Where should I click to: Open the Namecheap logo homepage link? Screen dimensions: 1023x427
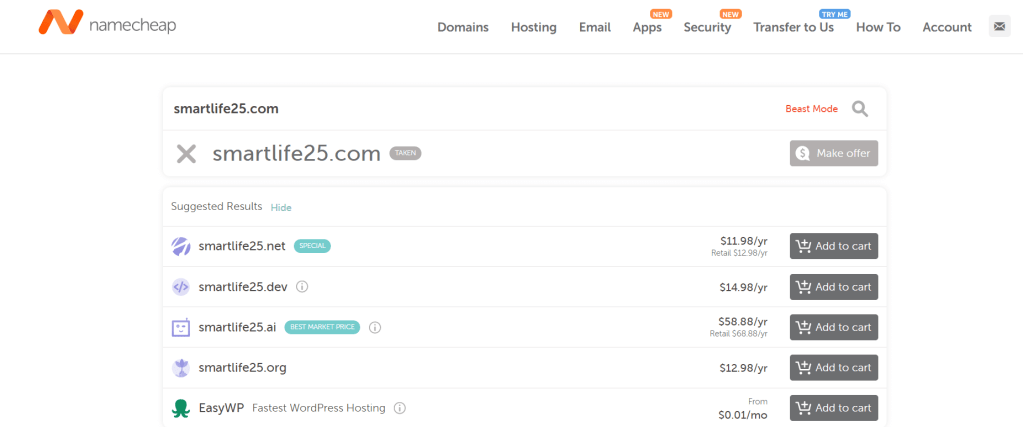pyautogui.click(x=107, y=23)
